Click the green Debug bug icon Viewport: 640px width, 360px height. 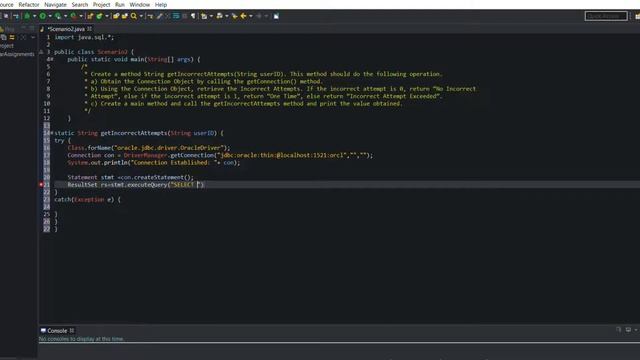point(27,16)
